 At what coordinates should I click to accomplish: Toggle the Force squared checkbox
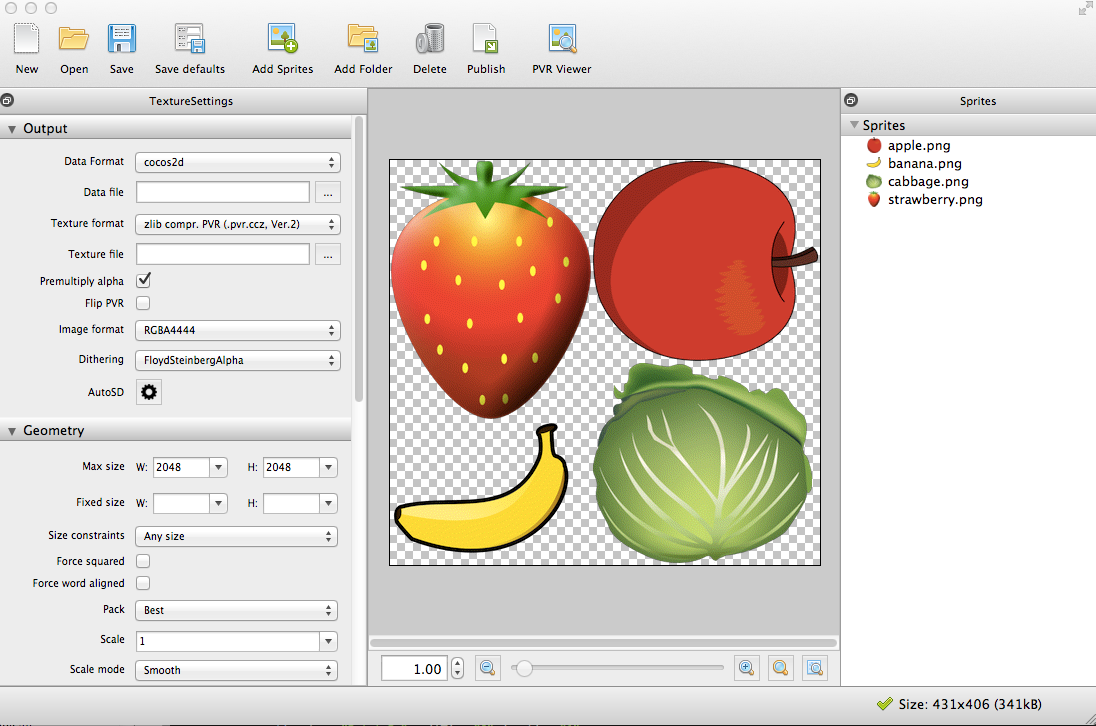143,562
